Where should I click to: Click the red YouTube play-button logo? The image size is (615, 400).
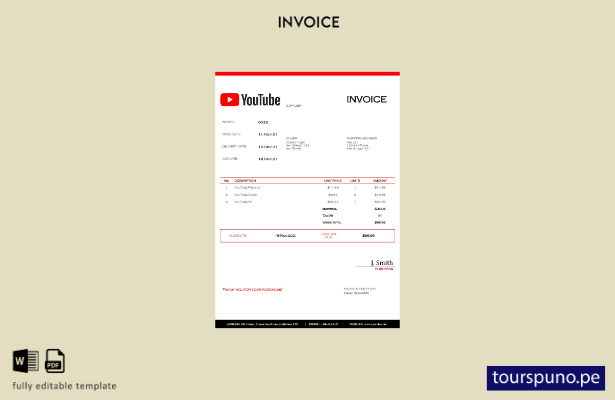(x=229, y=100)
